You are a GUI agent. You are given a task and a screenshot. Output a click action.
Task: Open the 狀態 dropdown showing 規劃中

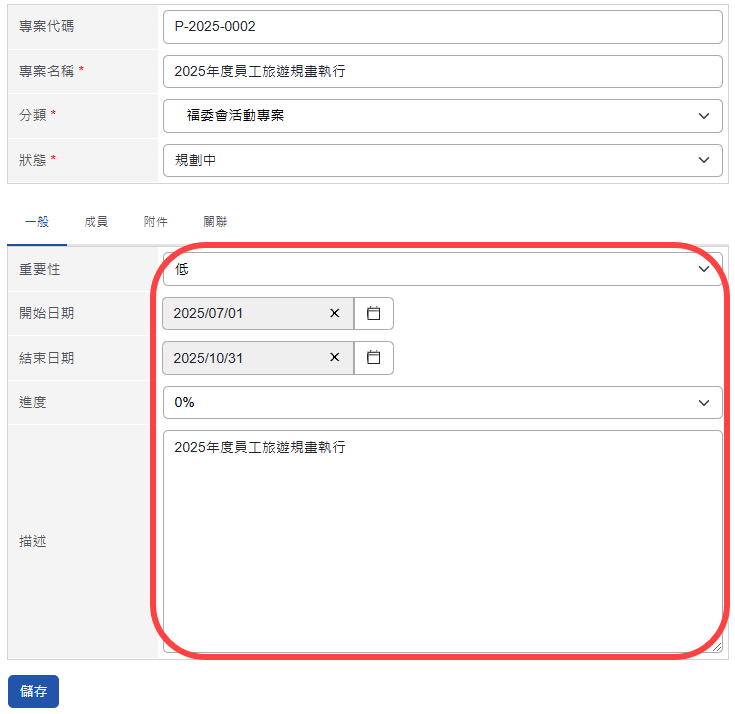tap(442, 160)
